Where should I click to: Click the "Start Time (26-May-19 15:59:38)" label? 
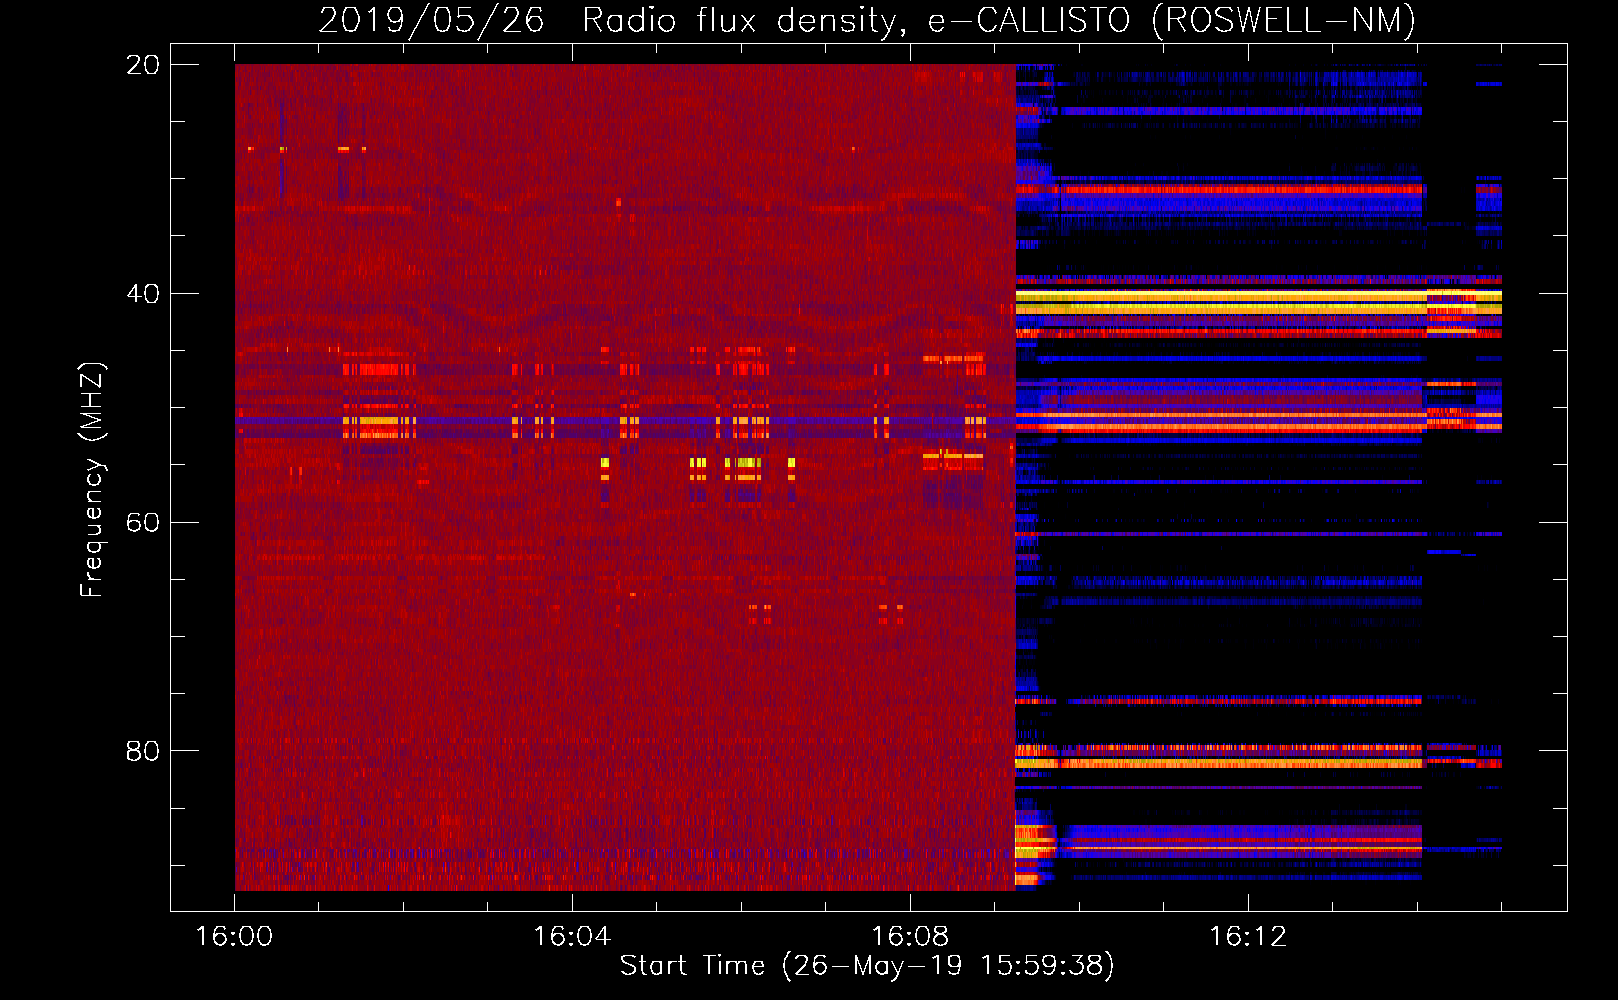point(867,965)
